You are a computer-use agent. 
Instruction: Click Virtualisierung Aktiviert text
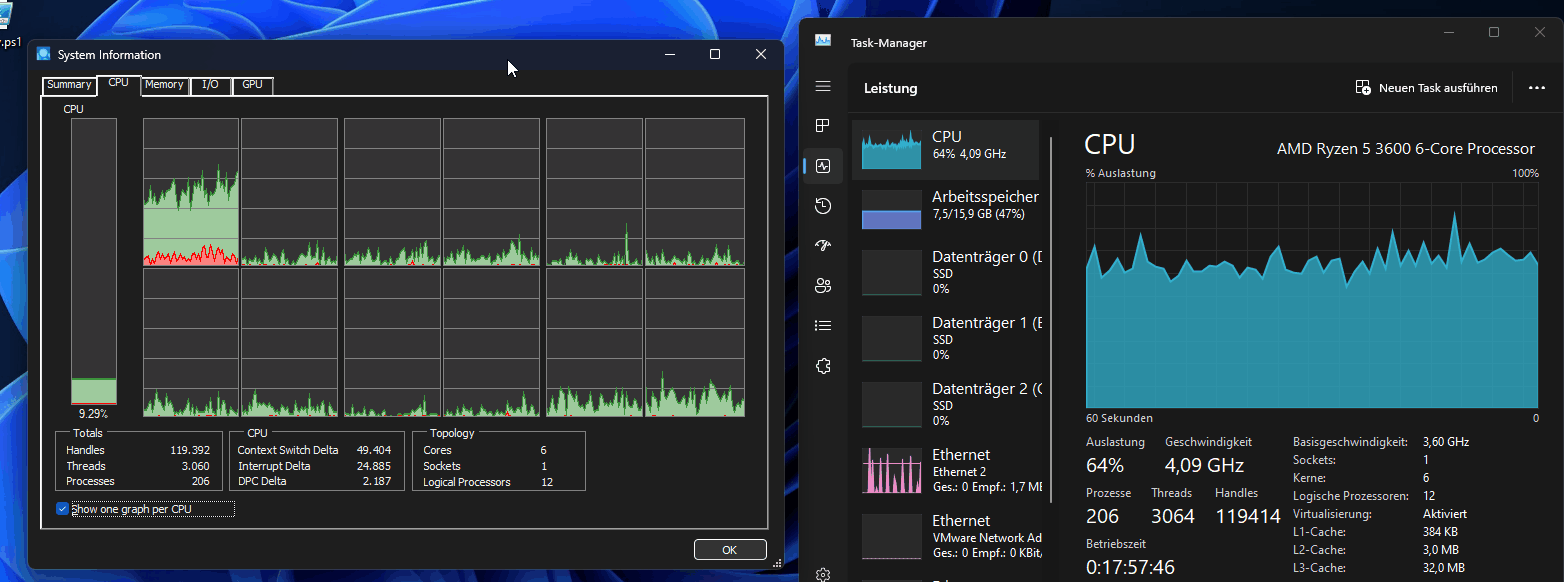tap(1444, 513)
